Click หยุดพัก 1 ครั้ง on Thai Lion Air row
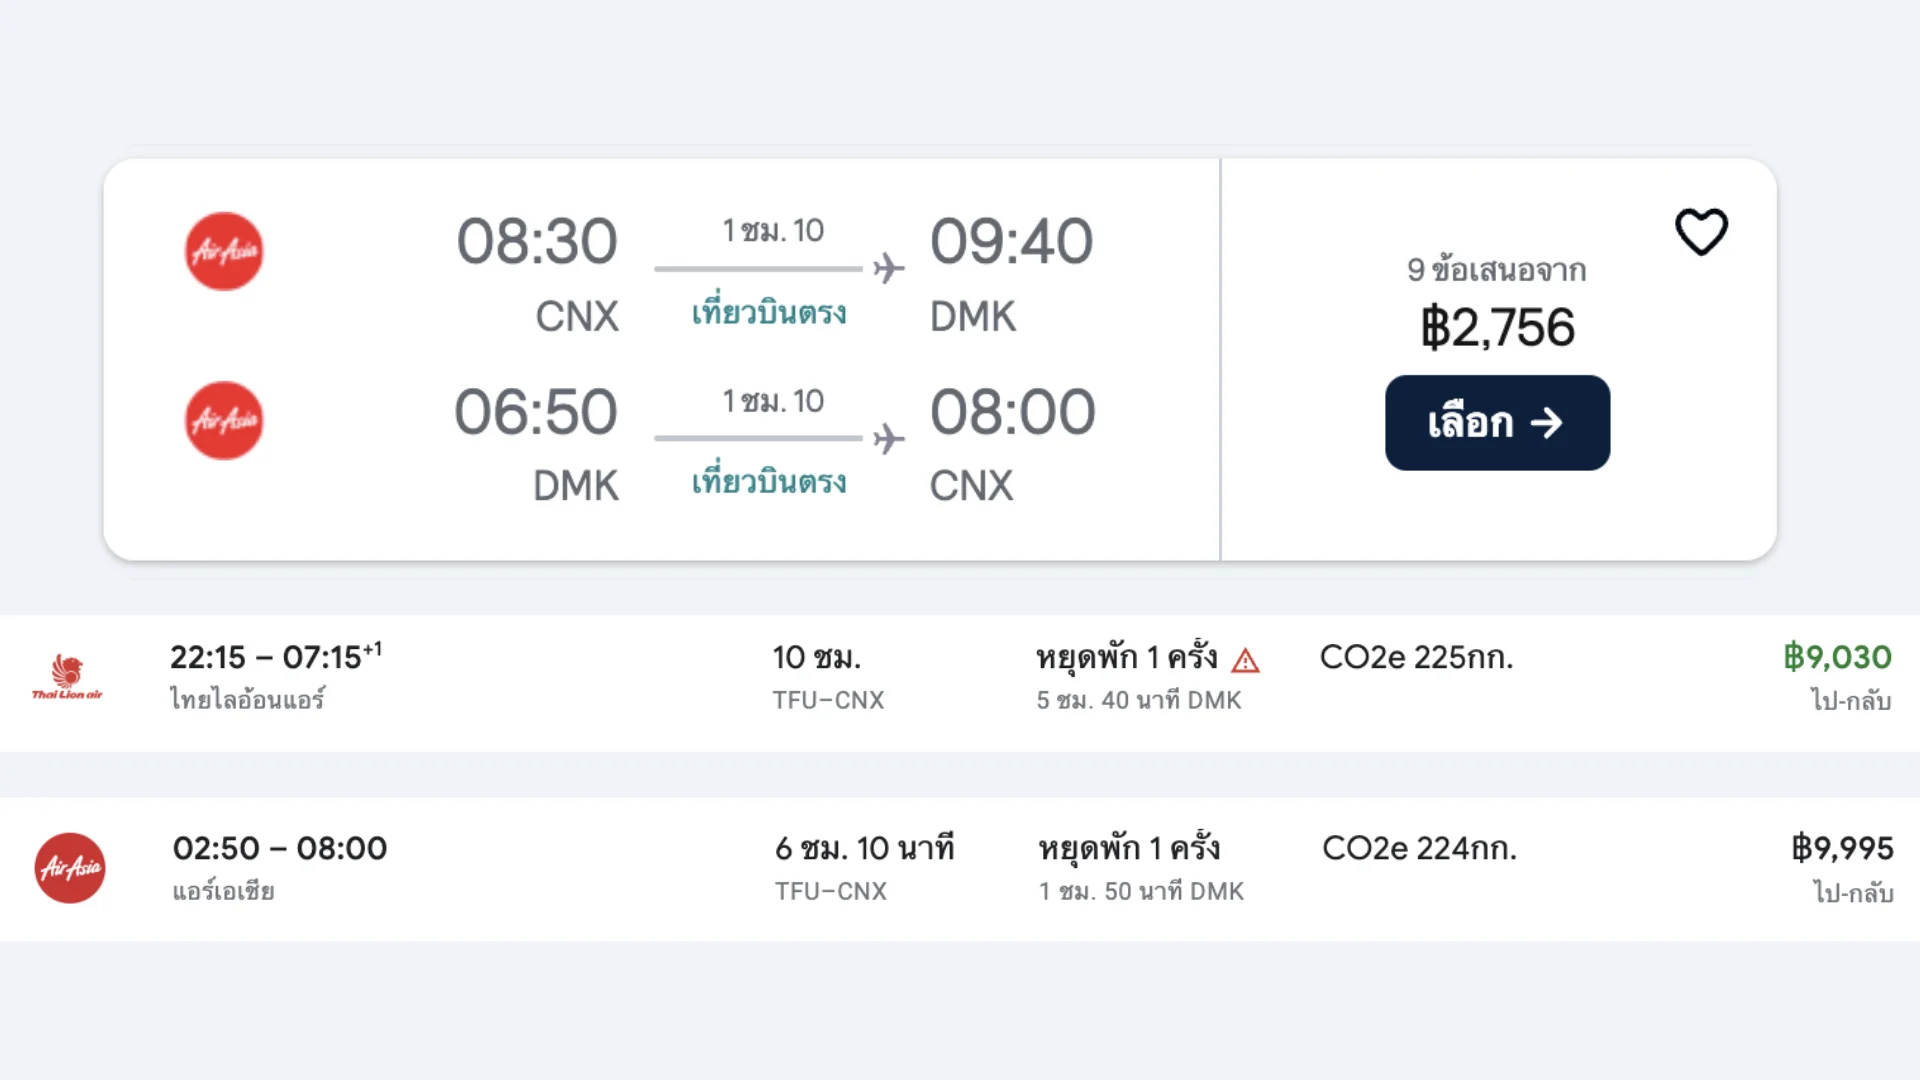Screen dimensions: 1920x1080 tap(1127, 657)
